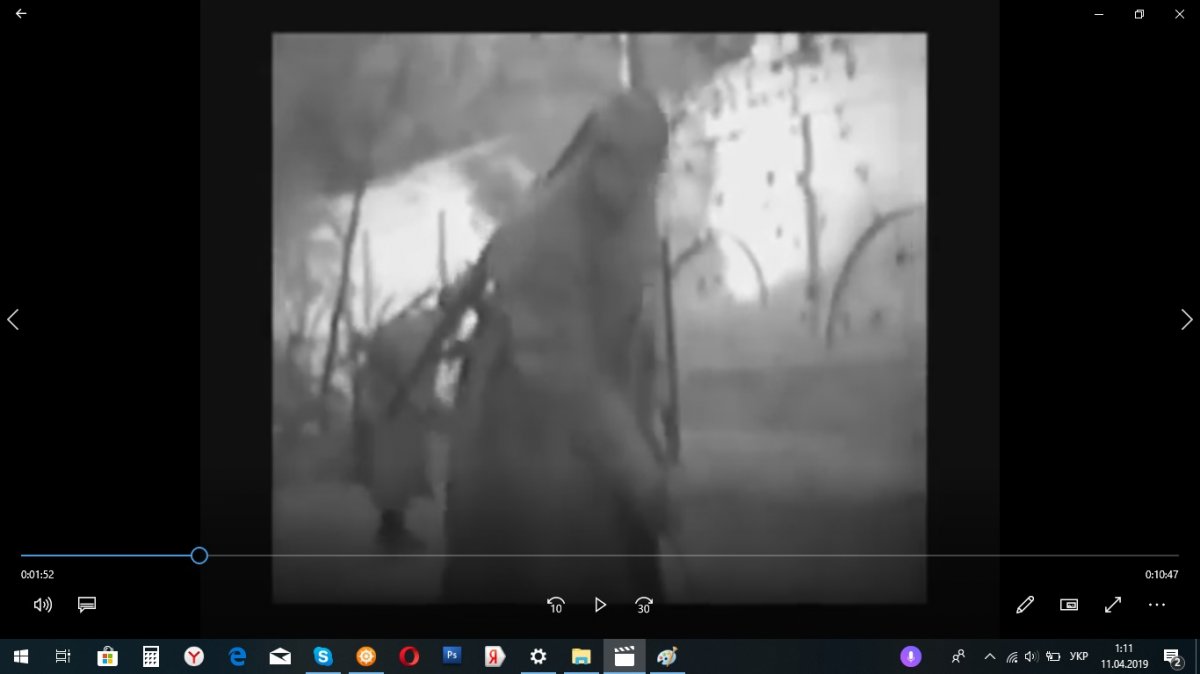Viewport: 1200px width, 674px height.
Task: Open the Wi-Fi network flyout
Action: pyautogui.click(x=1012, y=657)
